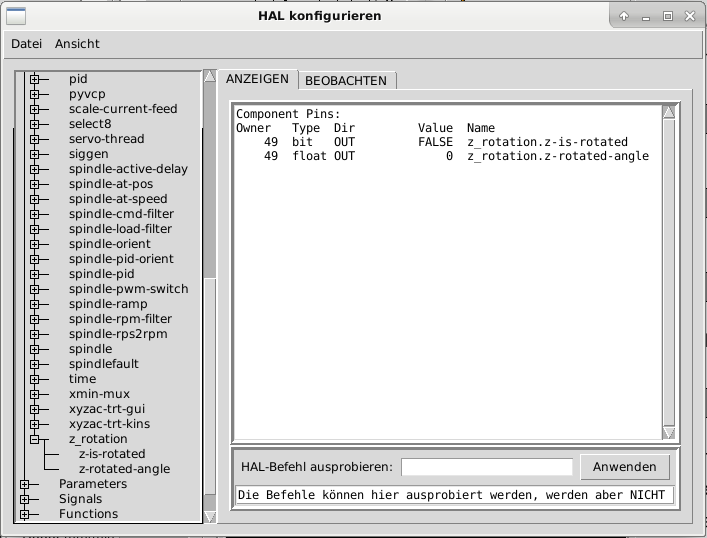The height and width of the screenshot is (538, 707).
Task: Open the Ansicht menu
Action: (x=77, y=44)
